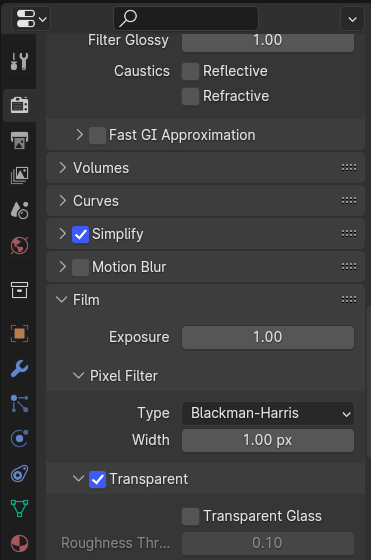Click the Exposure value field

[x=268, y=337]
